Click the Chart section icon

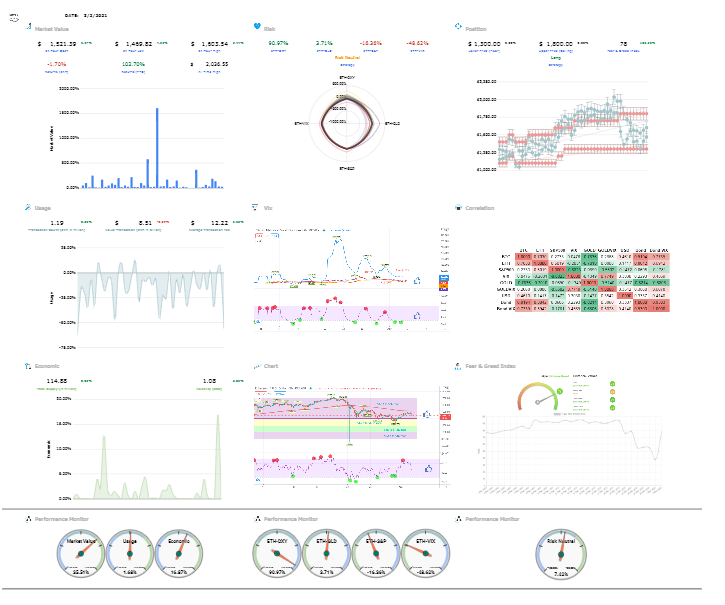click(x=258, y=366)
